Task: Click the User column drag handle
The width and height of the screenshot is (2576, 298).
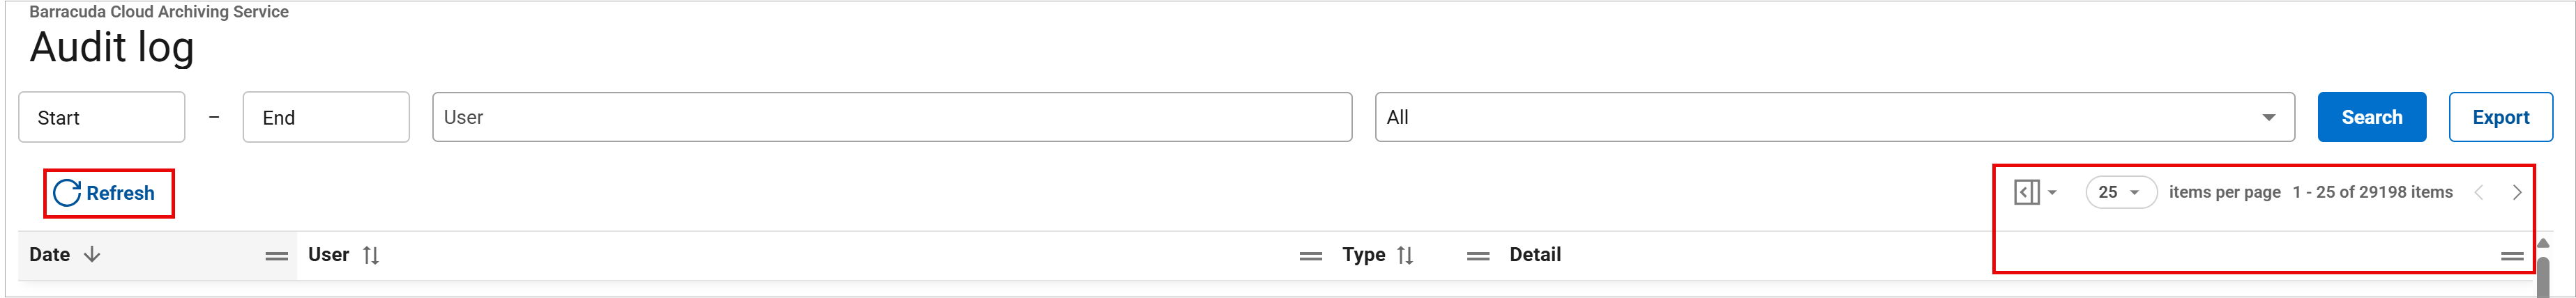Action: pos(1310,256)
